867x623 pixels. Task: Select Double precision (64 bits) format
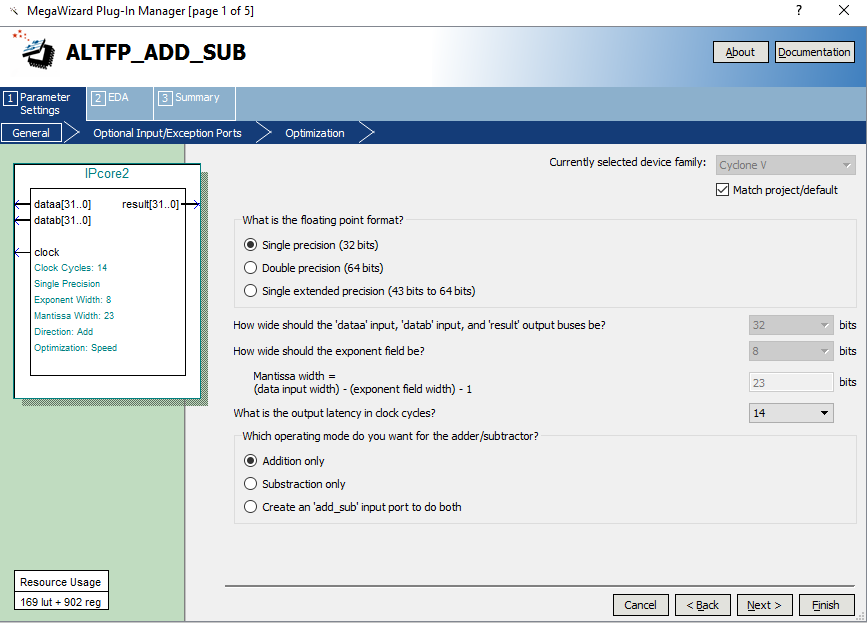[250, 268]
